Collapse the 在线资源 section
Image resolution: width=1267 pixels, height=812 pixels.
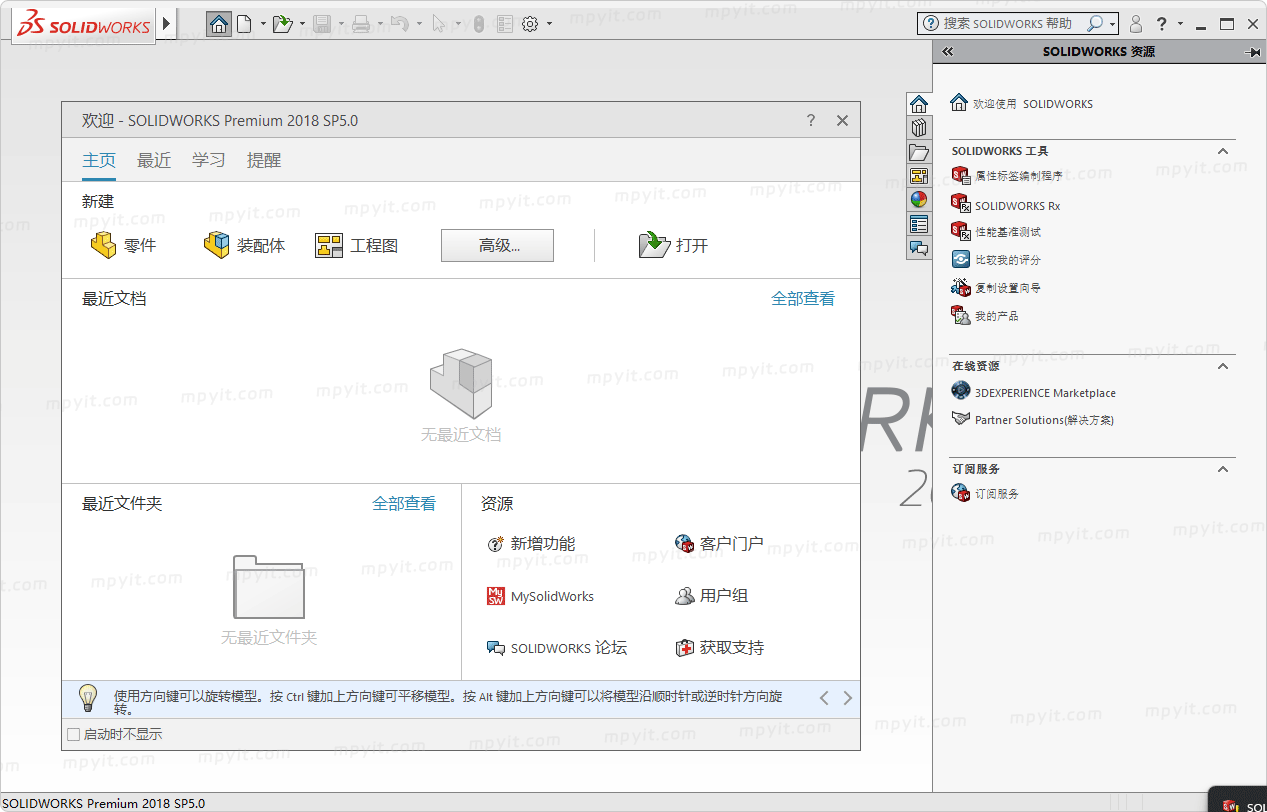1222,366
